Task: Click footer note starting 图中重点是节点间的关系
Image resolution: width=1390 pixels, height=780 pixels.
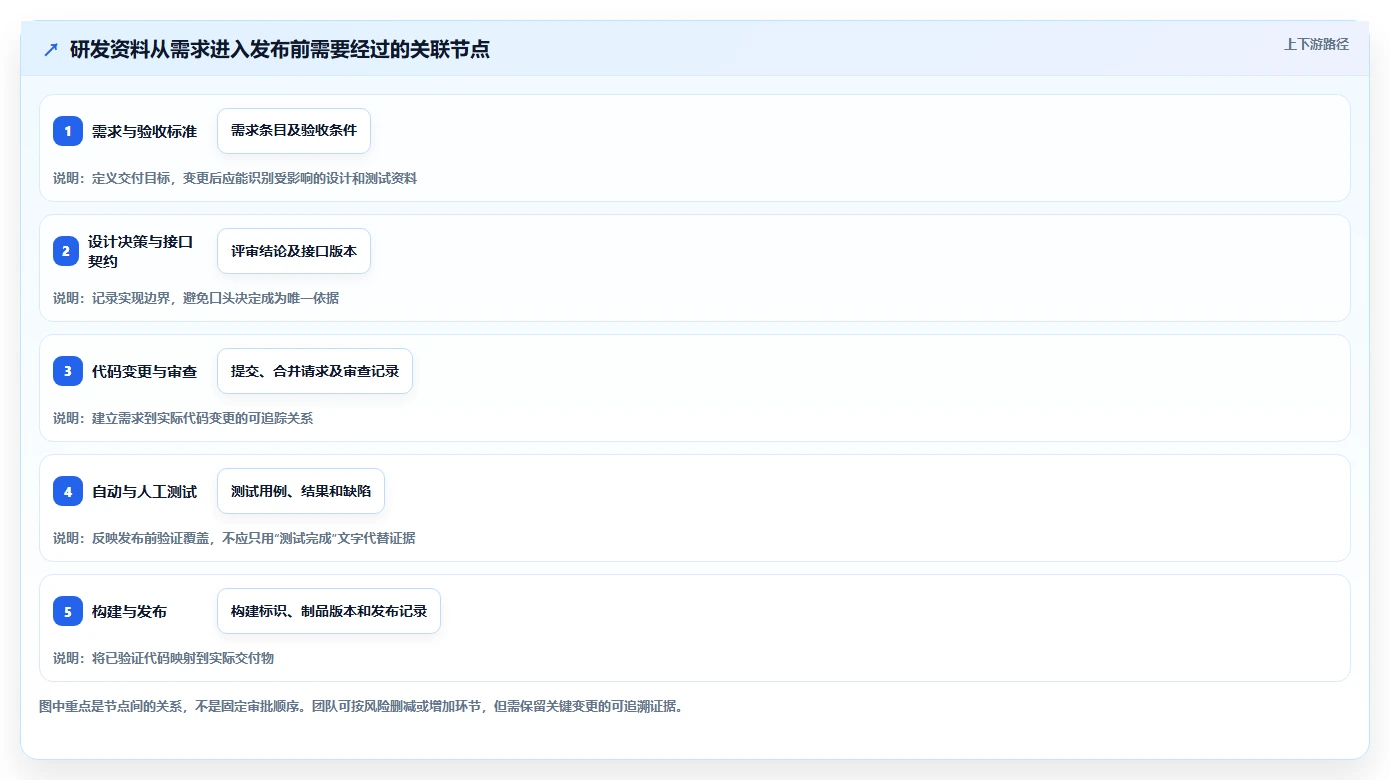Action: (361, 706)
